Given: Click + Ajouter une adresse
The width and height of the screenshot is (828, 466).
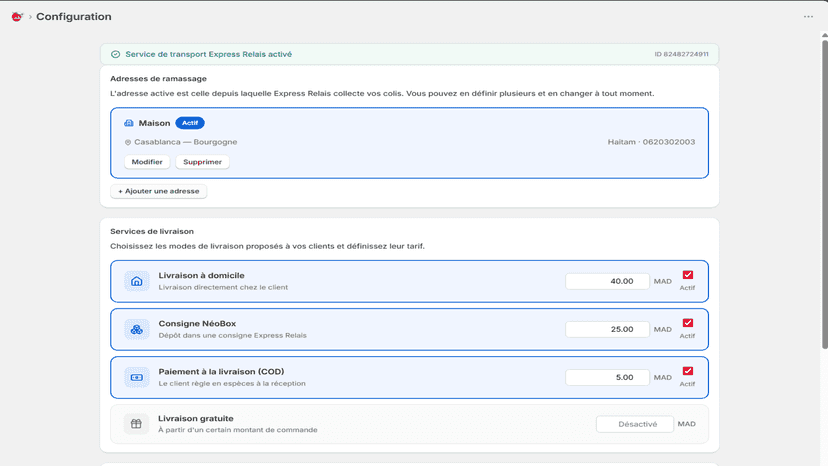Looking at the screenshot, I should 158,191.
